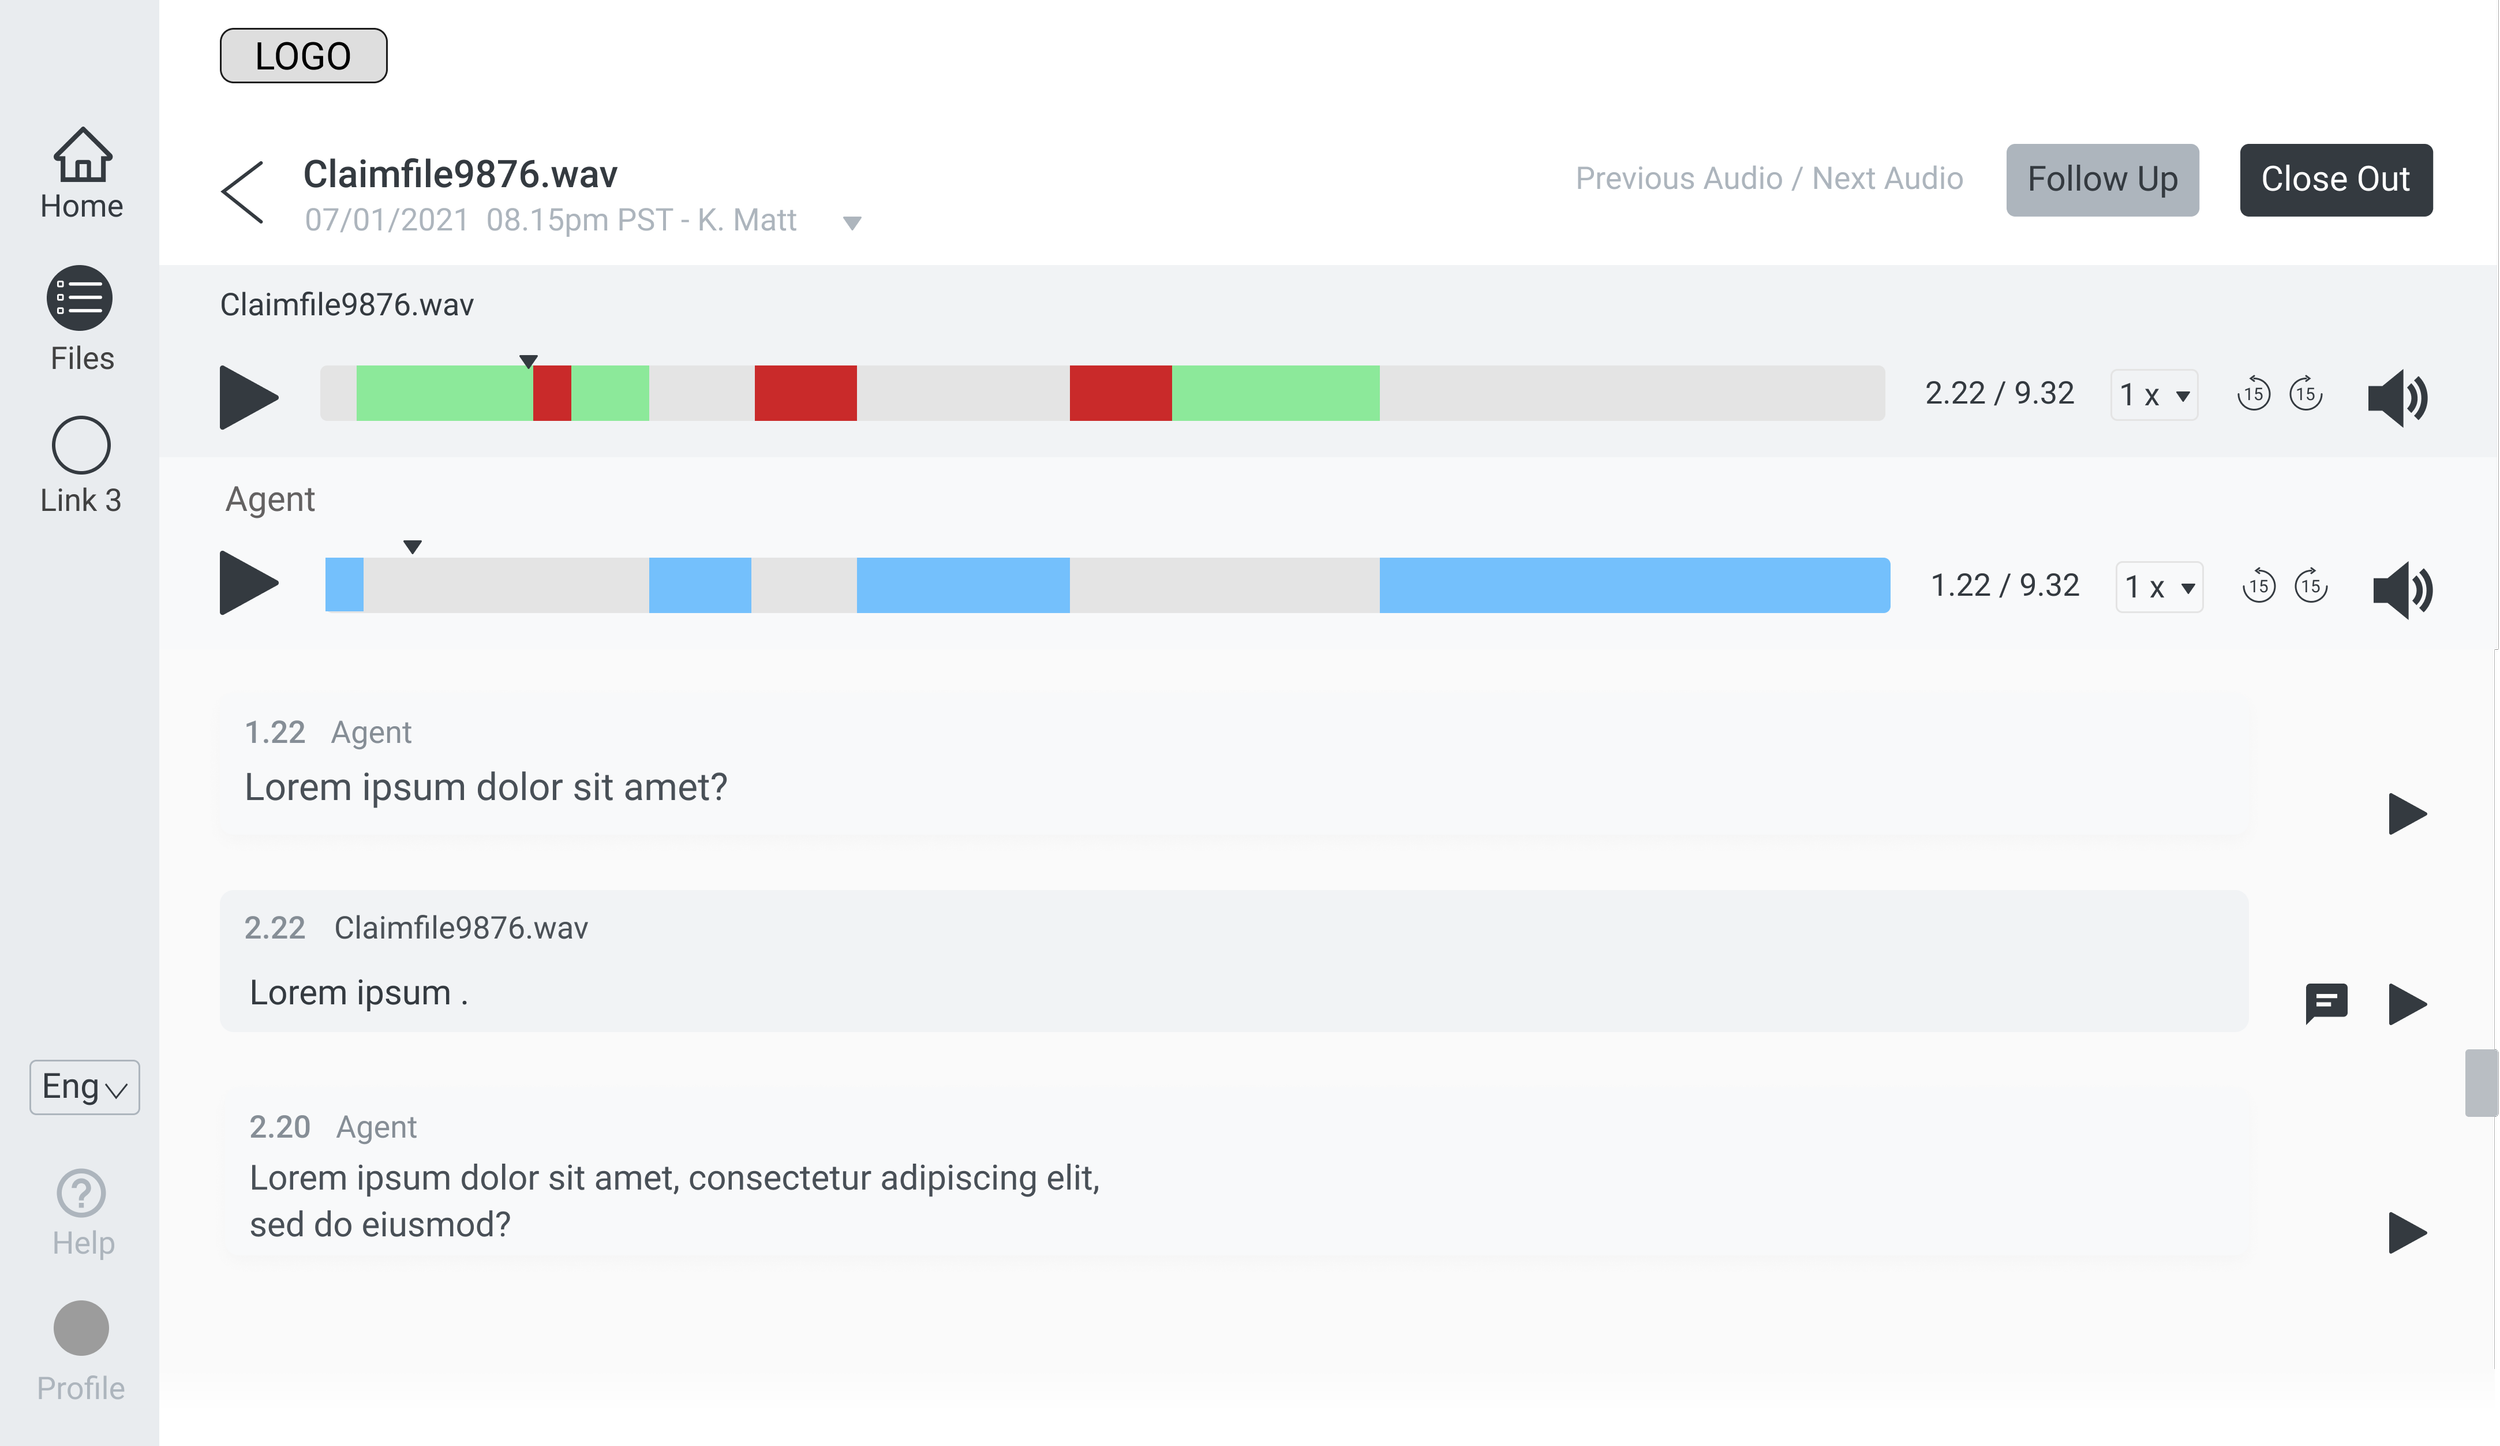Open comment on 2.22 transcript entry
The height and width of the screenshot is (1446, 2500).
[x=2326, y=1002]
